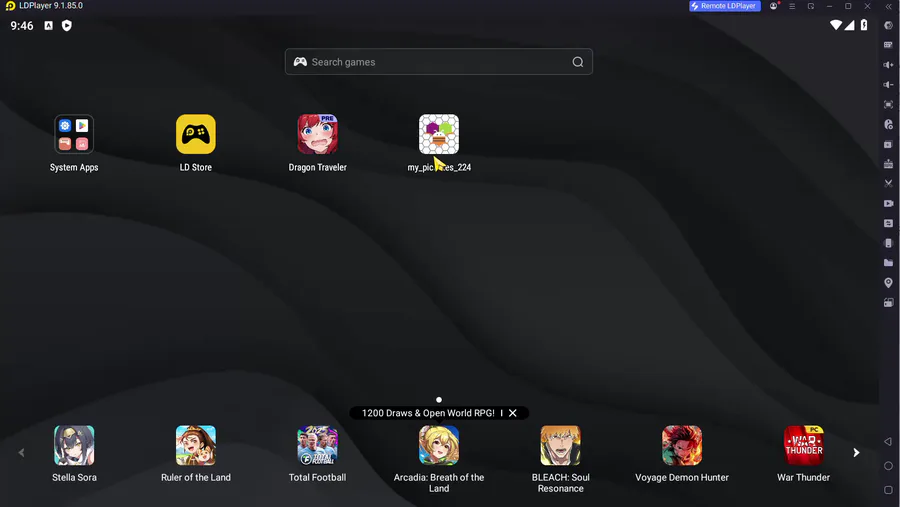Open Remote LDPlayer
The image size is (900, 507).
[725, 6]
